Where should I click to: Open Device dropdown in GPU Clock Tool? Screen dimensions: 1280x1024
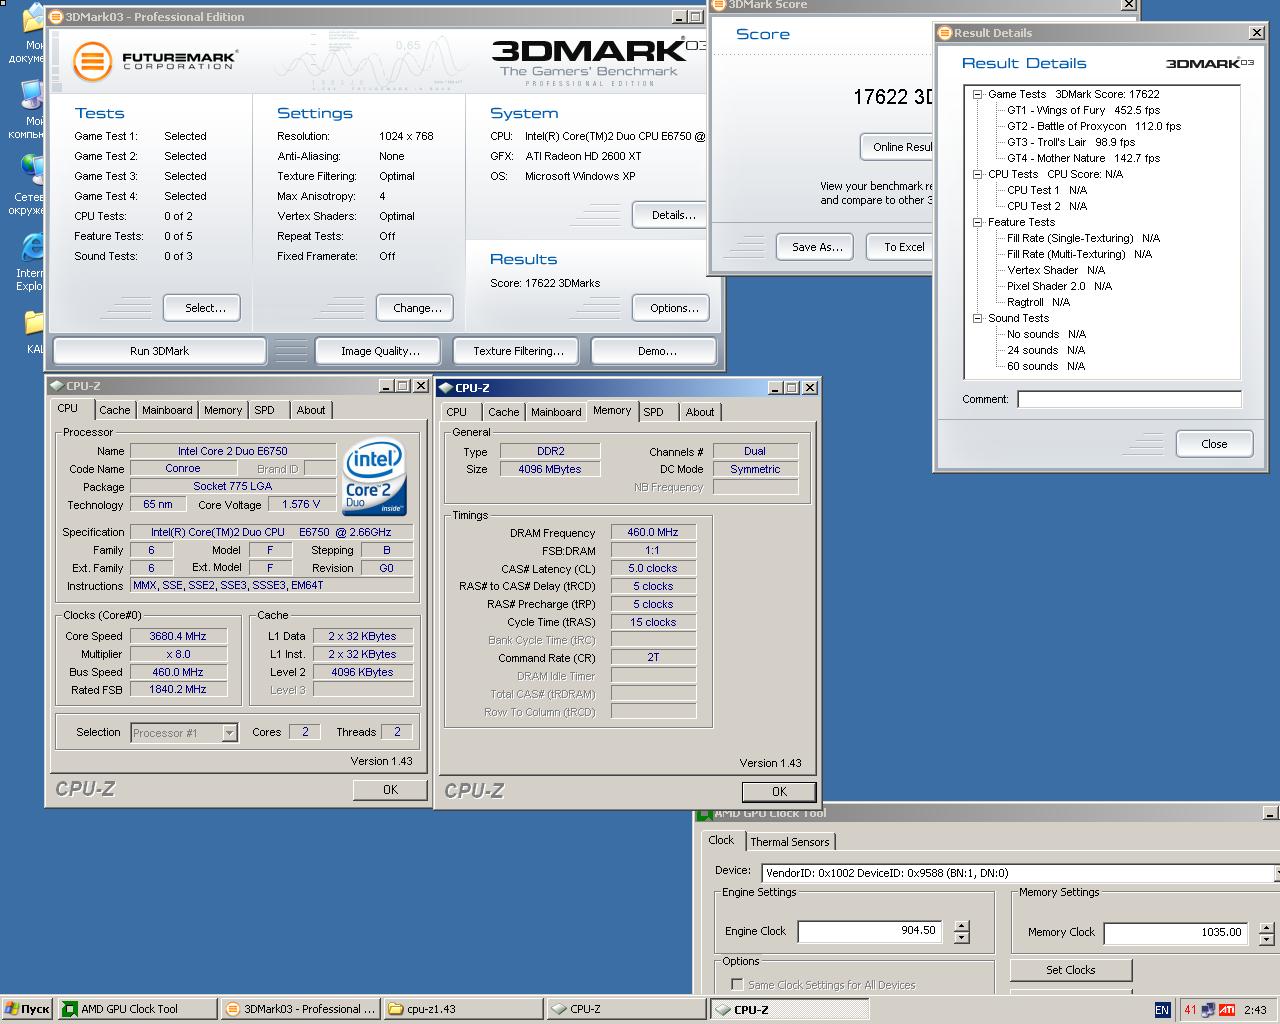1277,873
